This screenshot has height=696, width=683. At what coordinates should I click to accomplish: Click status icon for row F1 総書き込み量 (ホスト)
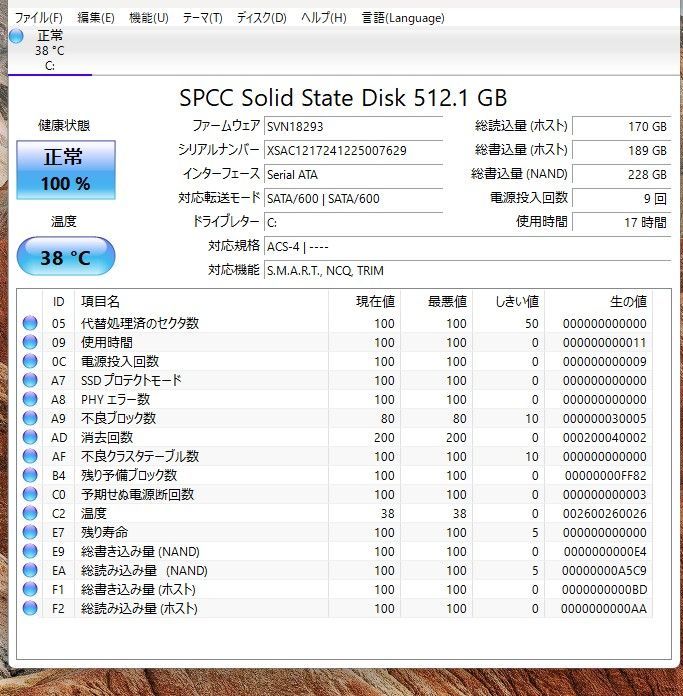point(30,589)
